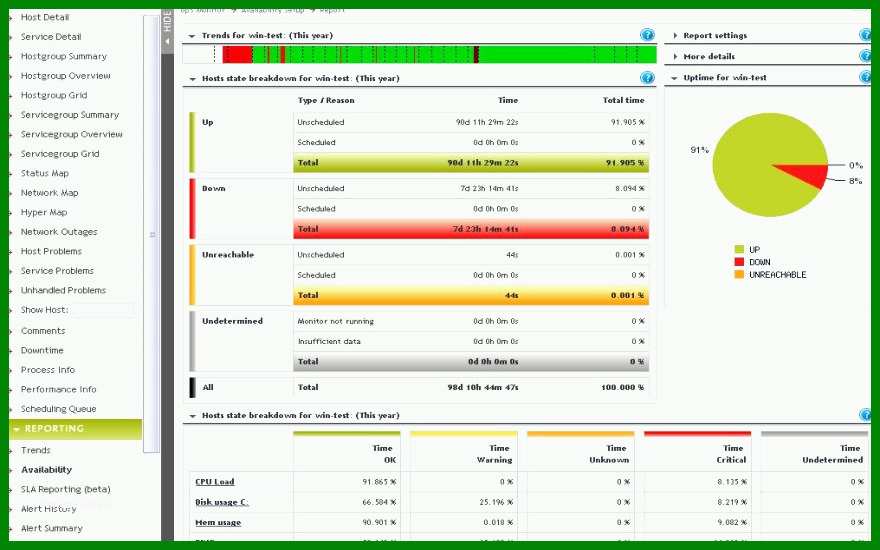The width and height of the screenshot is (880, 550).
Task: Click the Down total '8.094 %' value
Action: coord(627,229)
